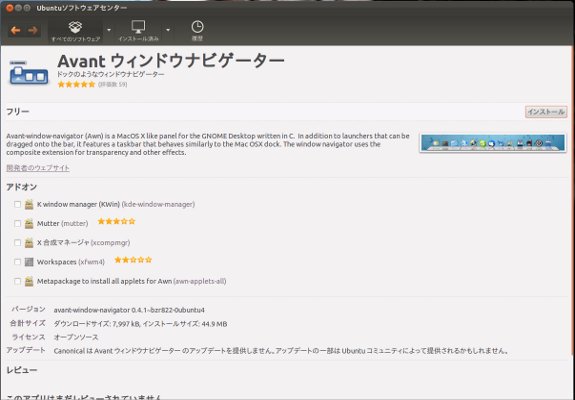The height and width of the screenshot is (400, 575).
Task: Click the Workspaces grid icon
Action: (29, 262)
